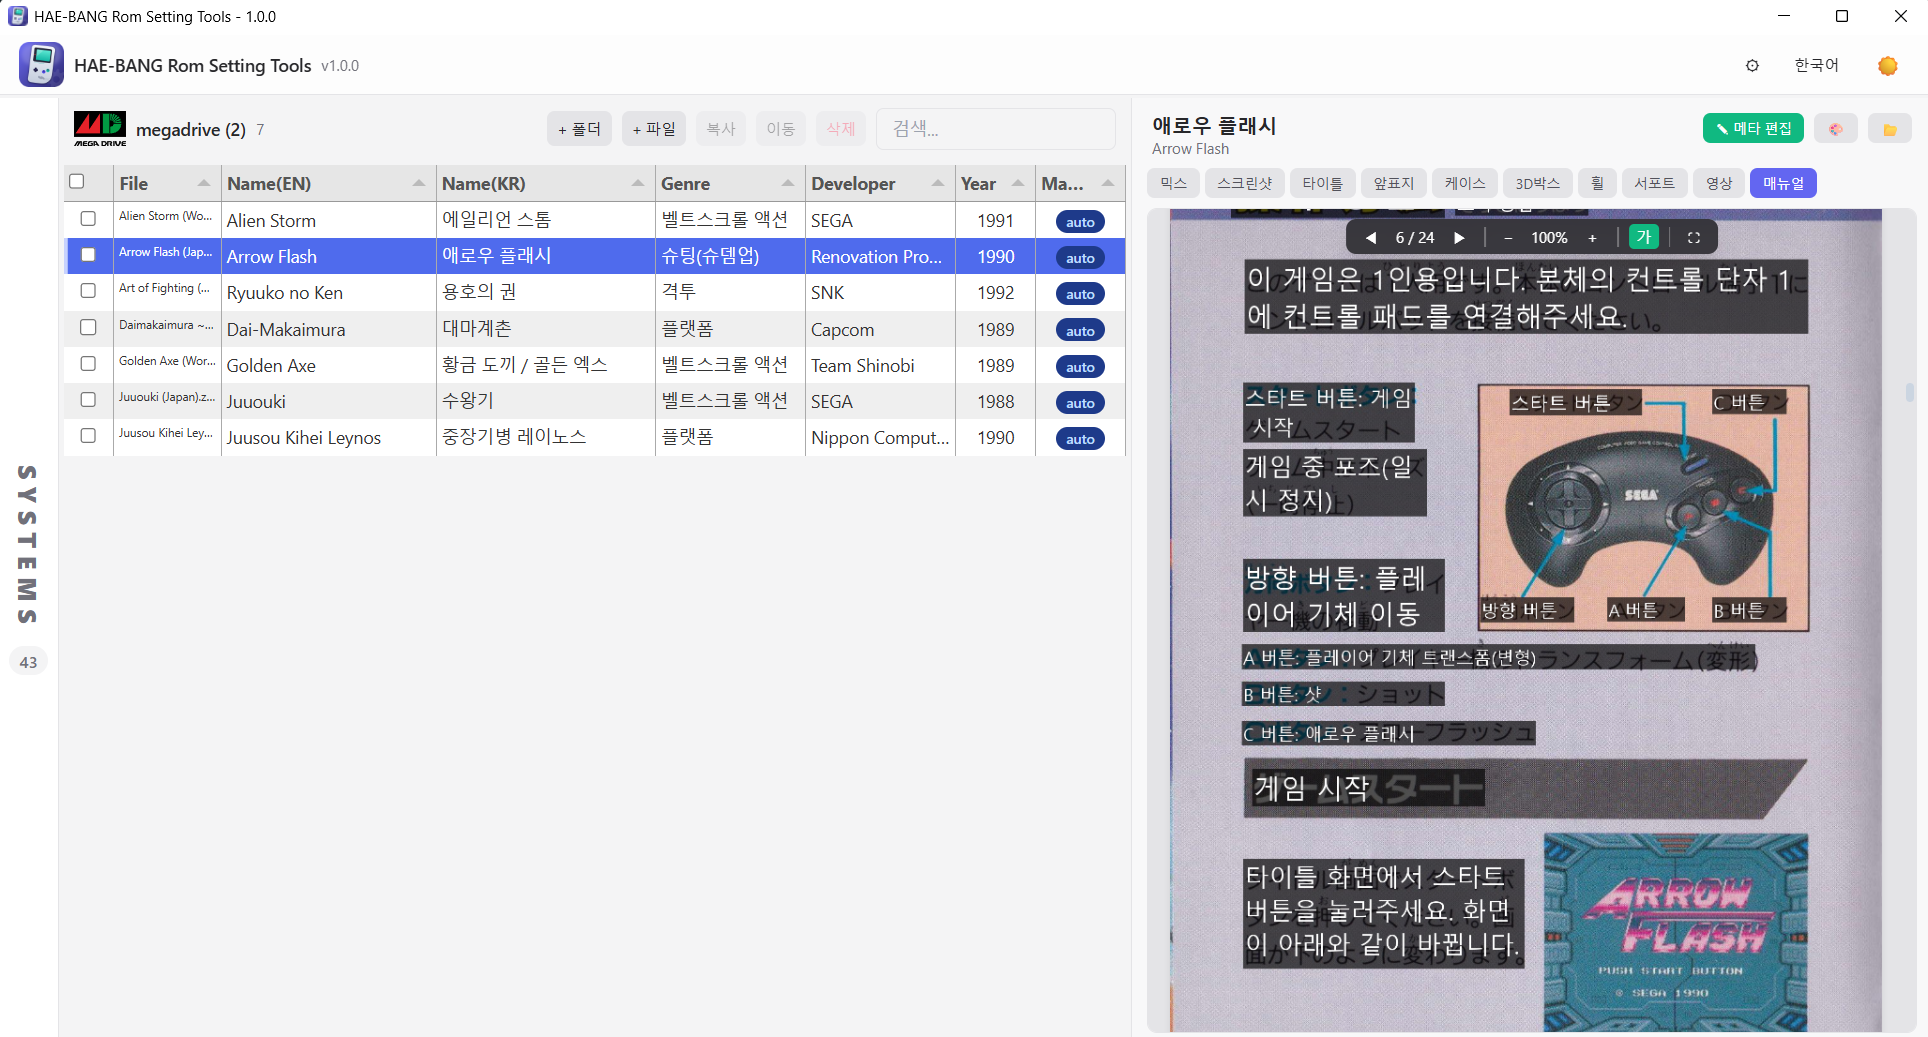This screenshot has width=1928, height=1037.
Task: Switch to the 휠 media tab
Action: click(x=1597, y=183)
